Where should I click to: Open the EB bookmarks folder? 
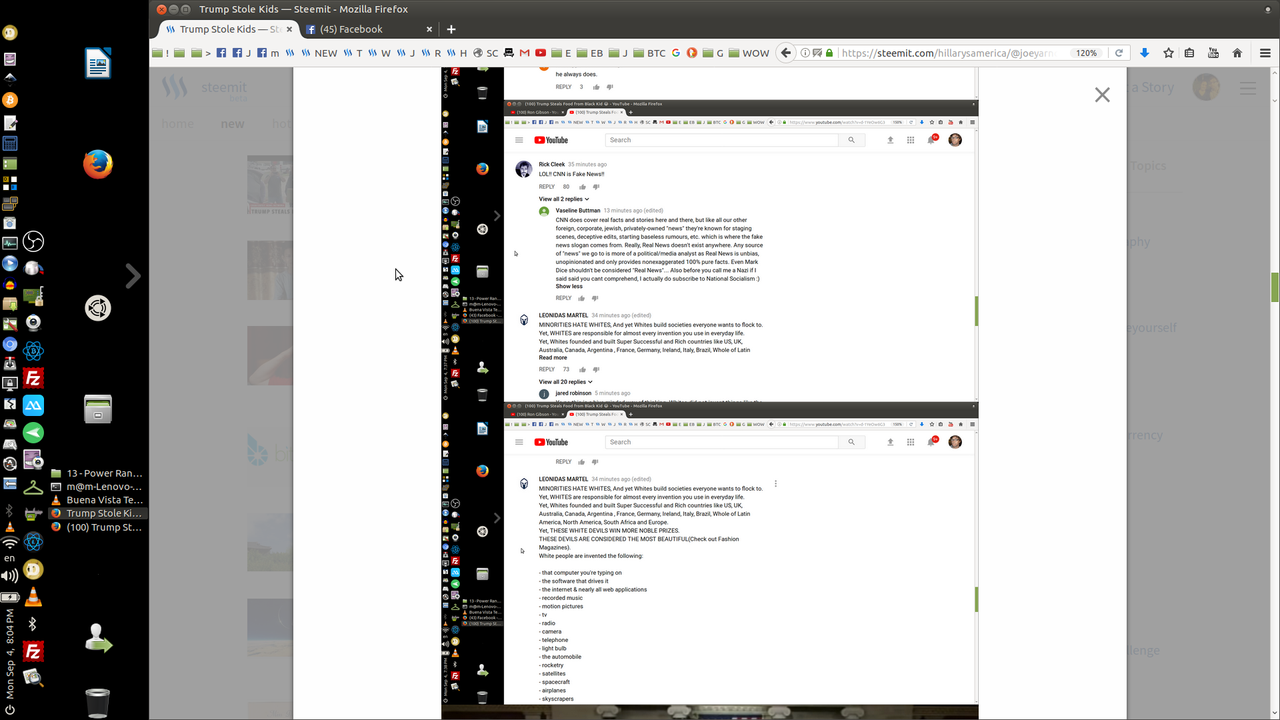point(589,53)
